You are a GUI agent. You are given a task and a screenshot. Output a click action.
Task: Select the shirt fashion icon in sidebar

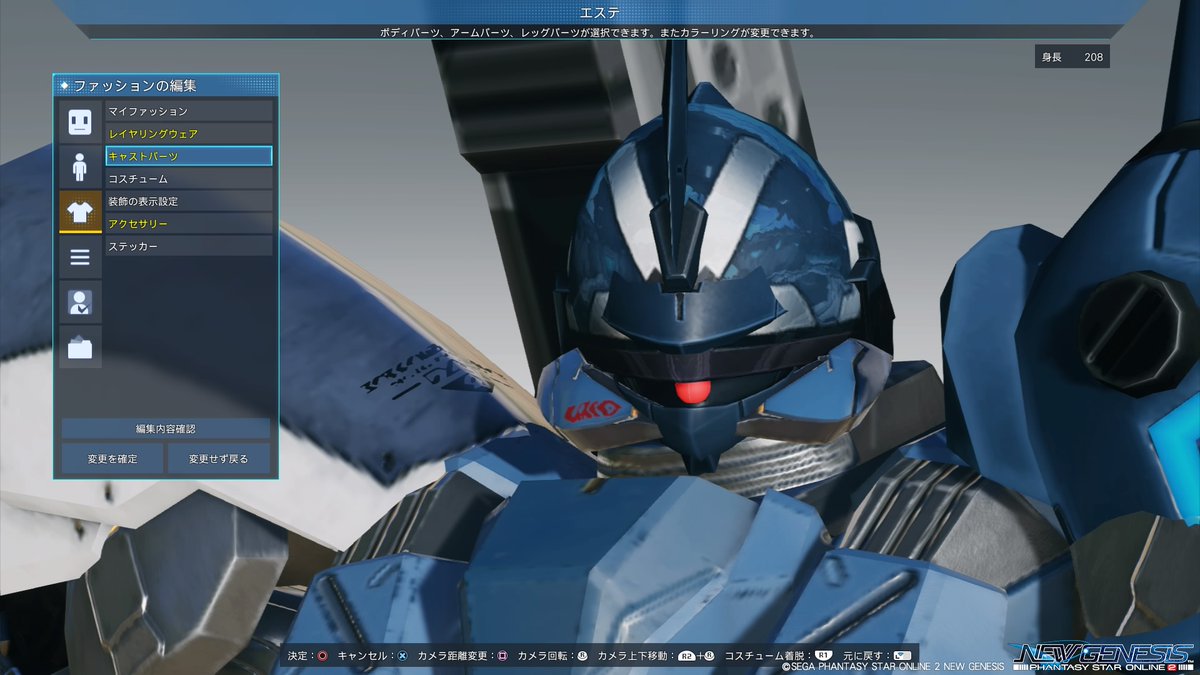click(x=80, y=210)
